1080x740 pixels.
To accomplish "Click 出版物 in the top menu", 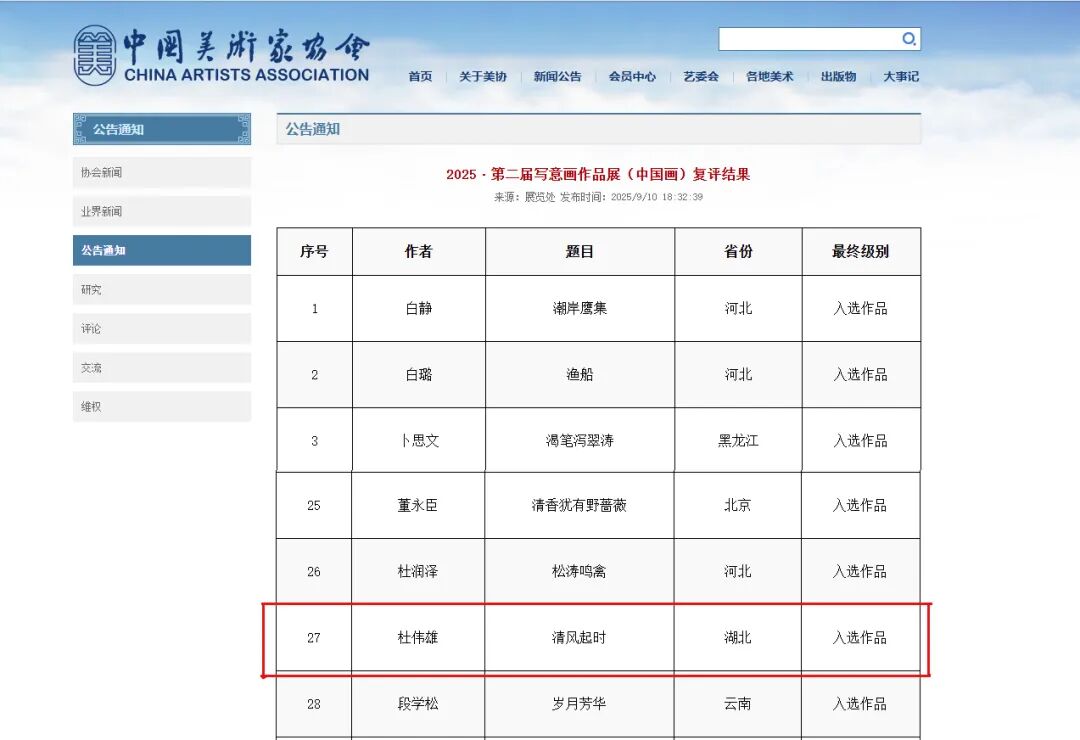I will point(838,77).
